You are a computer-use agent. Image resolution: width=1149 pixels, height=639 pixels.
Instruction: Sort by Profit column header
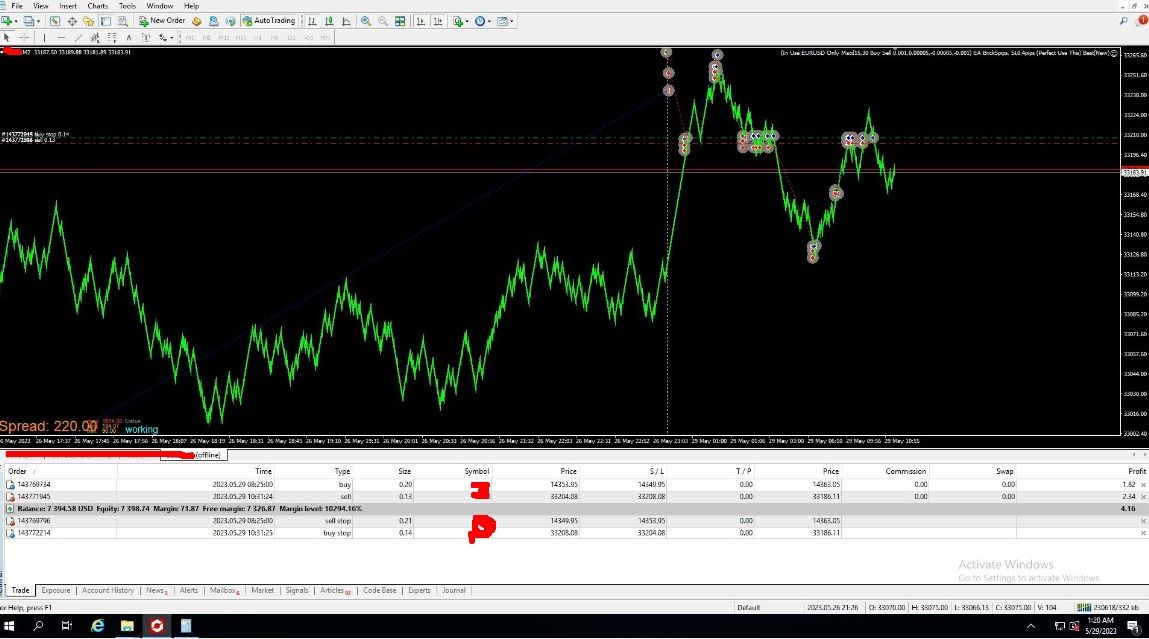pyautogui.click(x=1137, y=471)
